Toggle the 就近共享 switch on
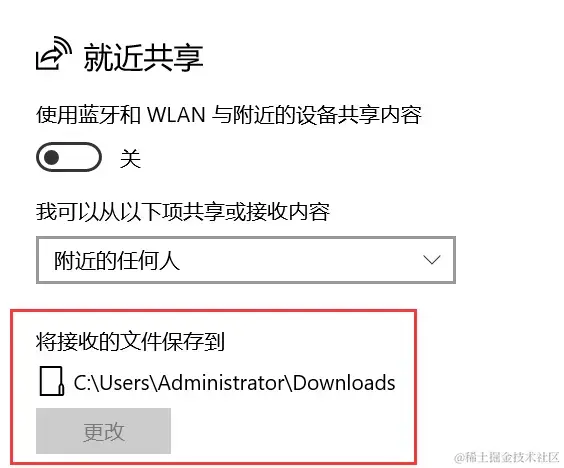Image resolution: width=564 pixels, height=468 pixels. [x=69, y=157]
